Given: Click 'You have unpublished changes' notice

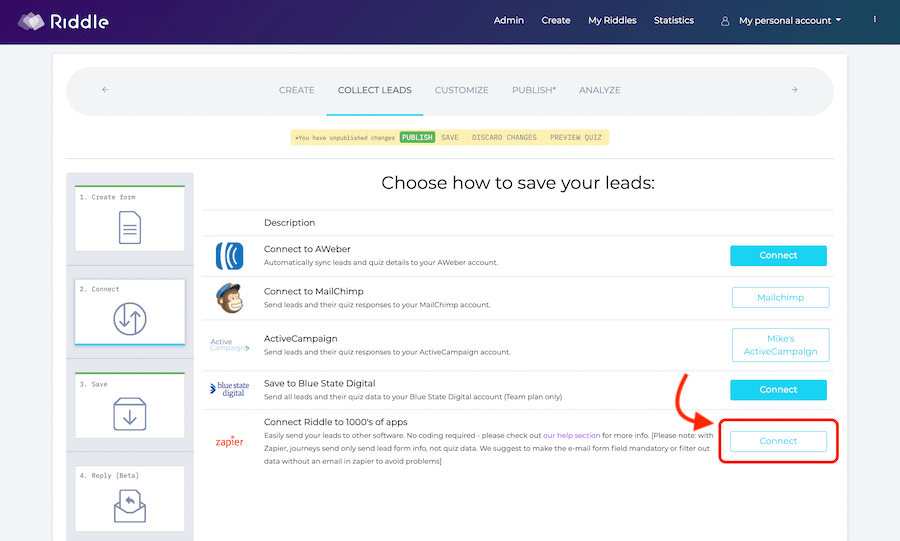Looking at the screenshot, I should click(345, 138).
